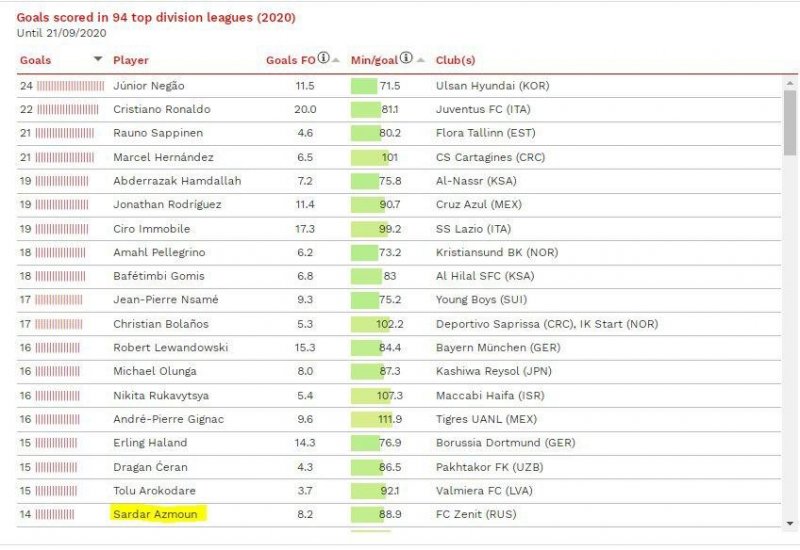Click the Goals descending sort arrow
The height and width of the screenshot is (550, 800).
pyautogui.click(x=98, y=59)
